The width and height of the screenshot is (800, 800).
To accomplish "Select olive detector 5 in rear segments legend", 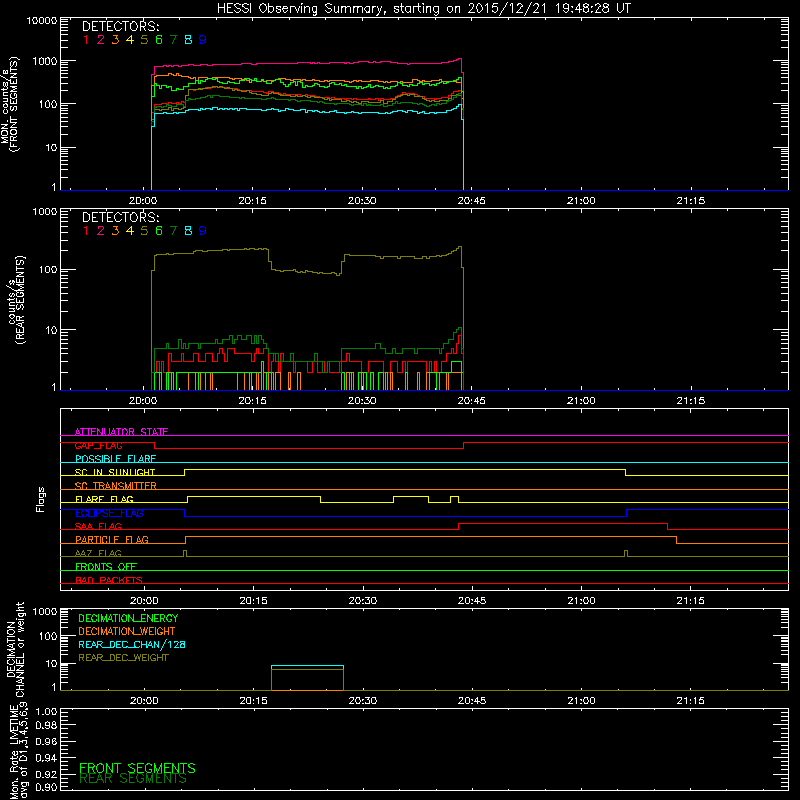I will [144, 231].
